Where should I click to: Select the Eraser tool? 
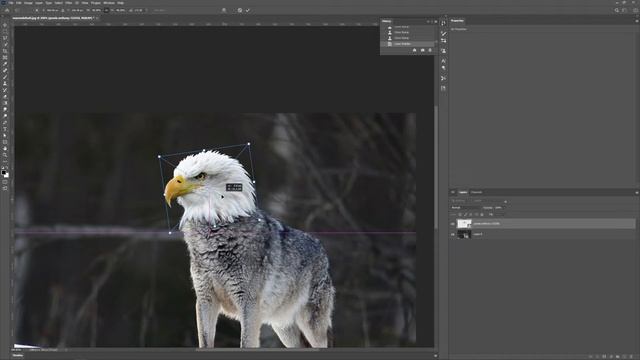tap(5, 96)
